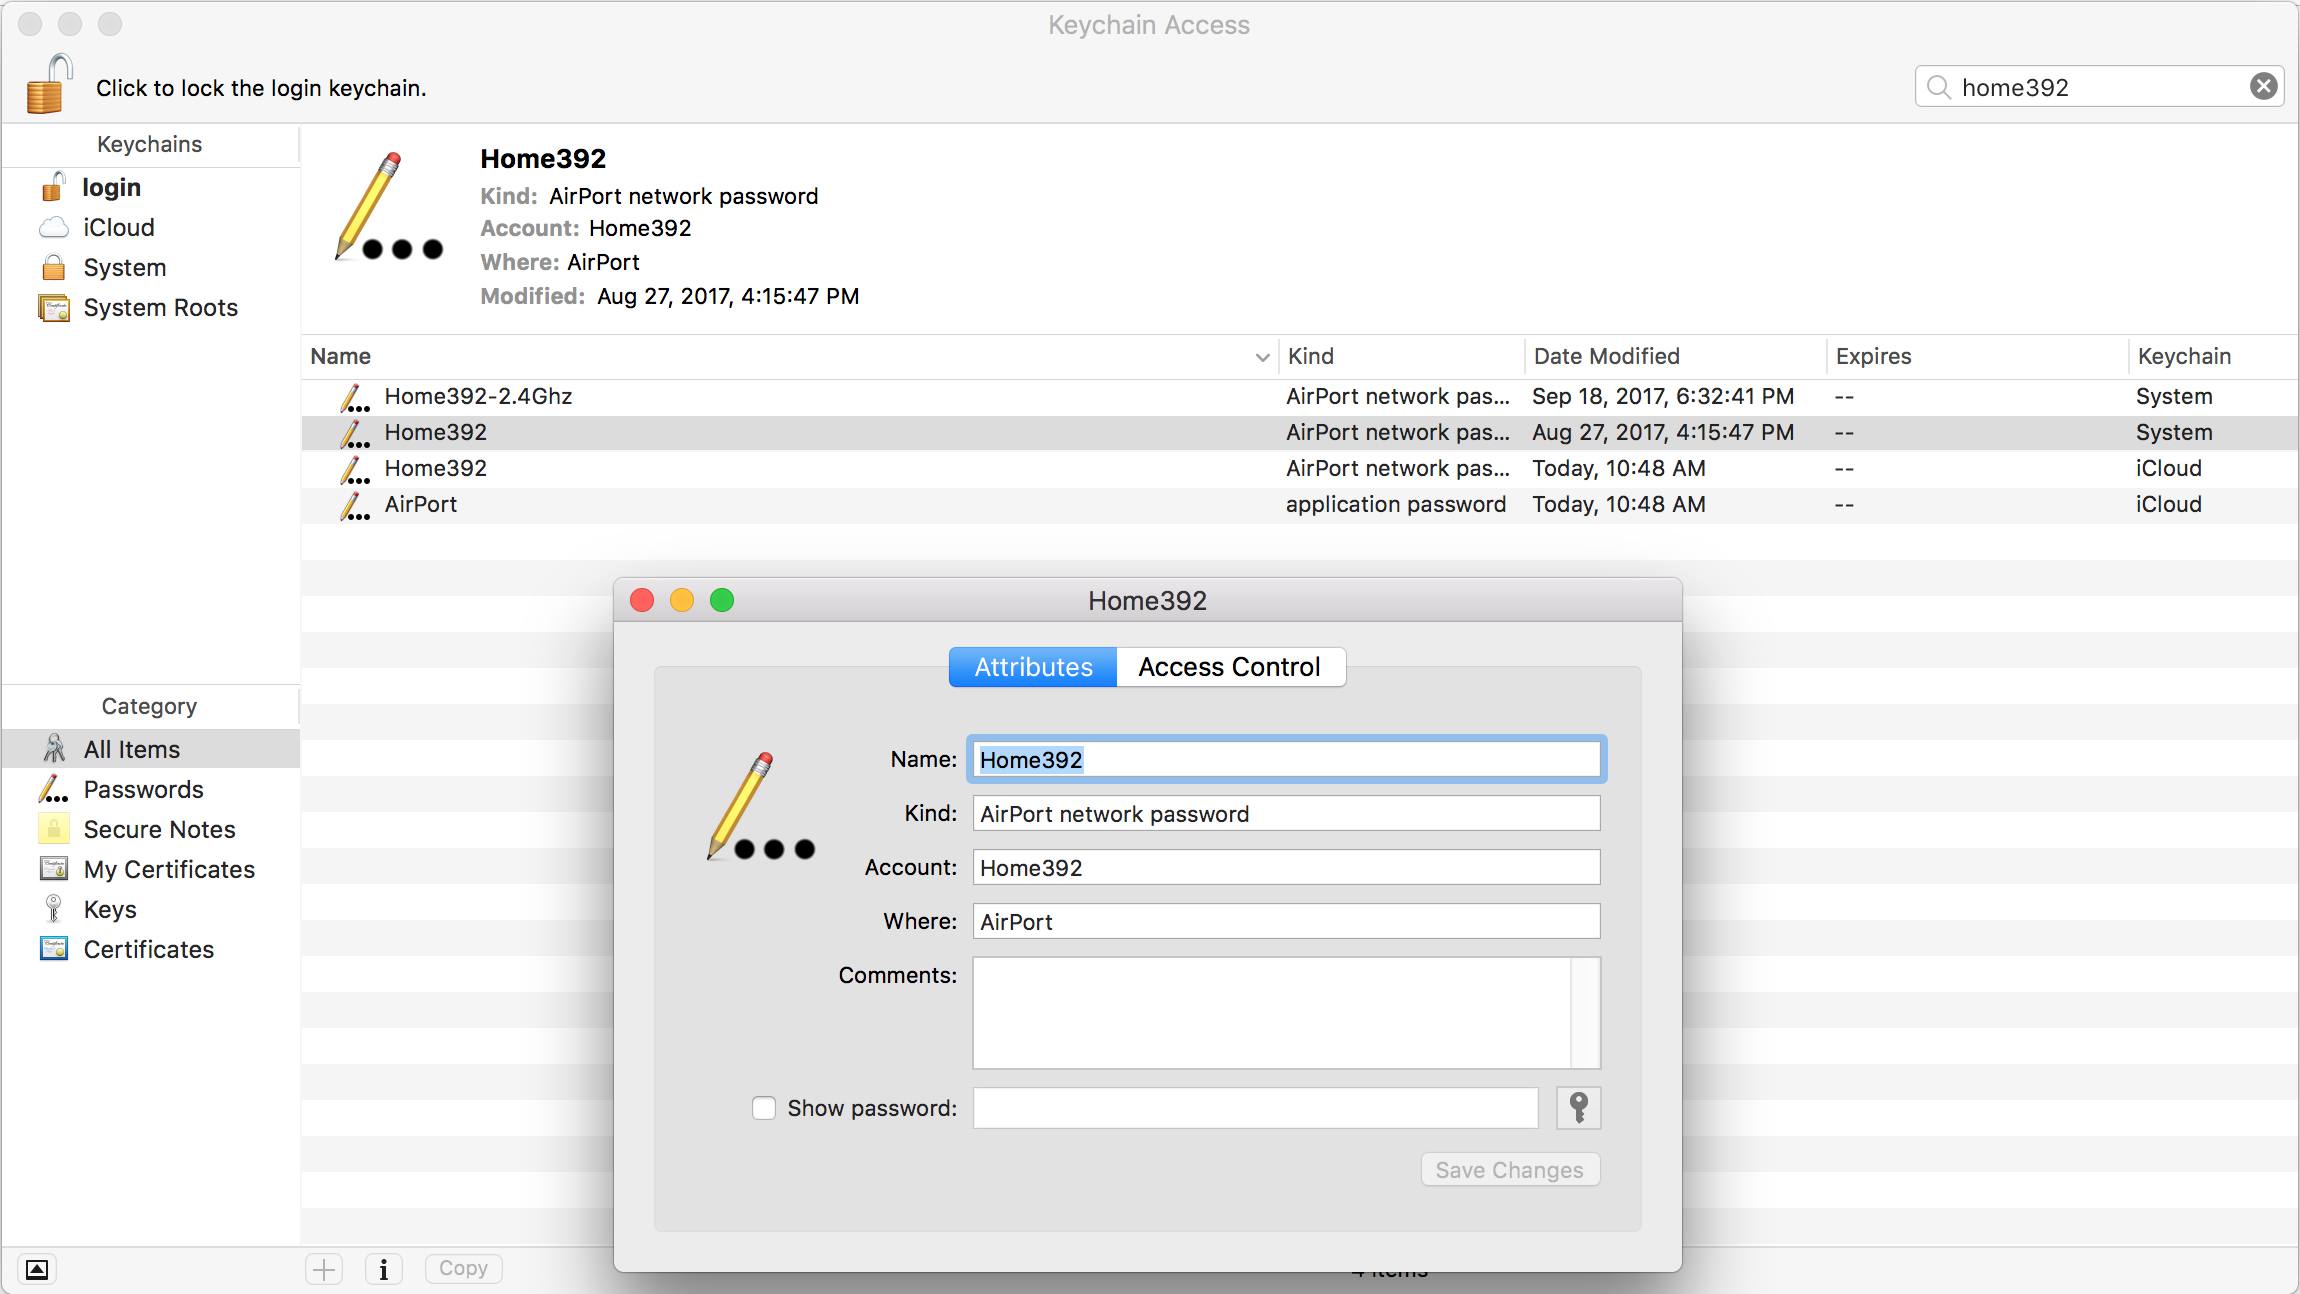Click the magnifier icon in the search field
This screenshot has height=1294, width=2300.
(x=1939, y=87)
